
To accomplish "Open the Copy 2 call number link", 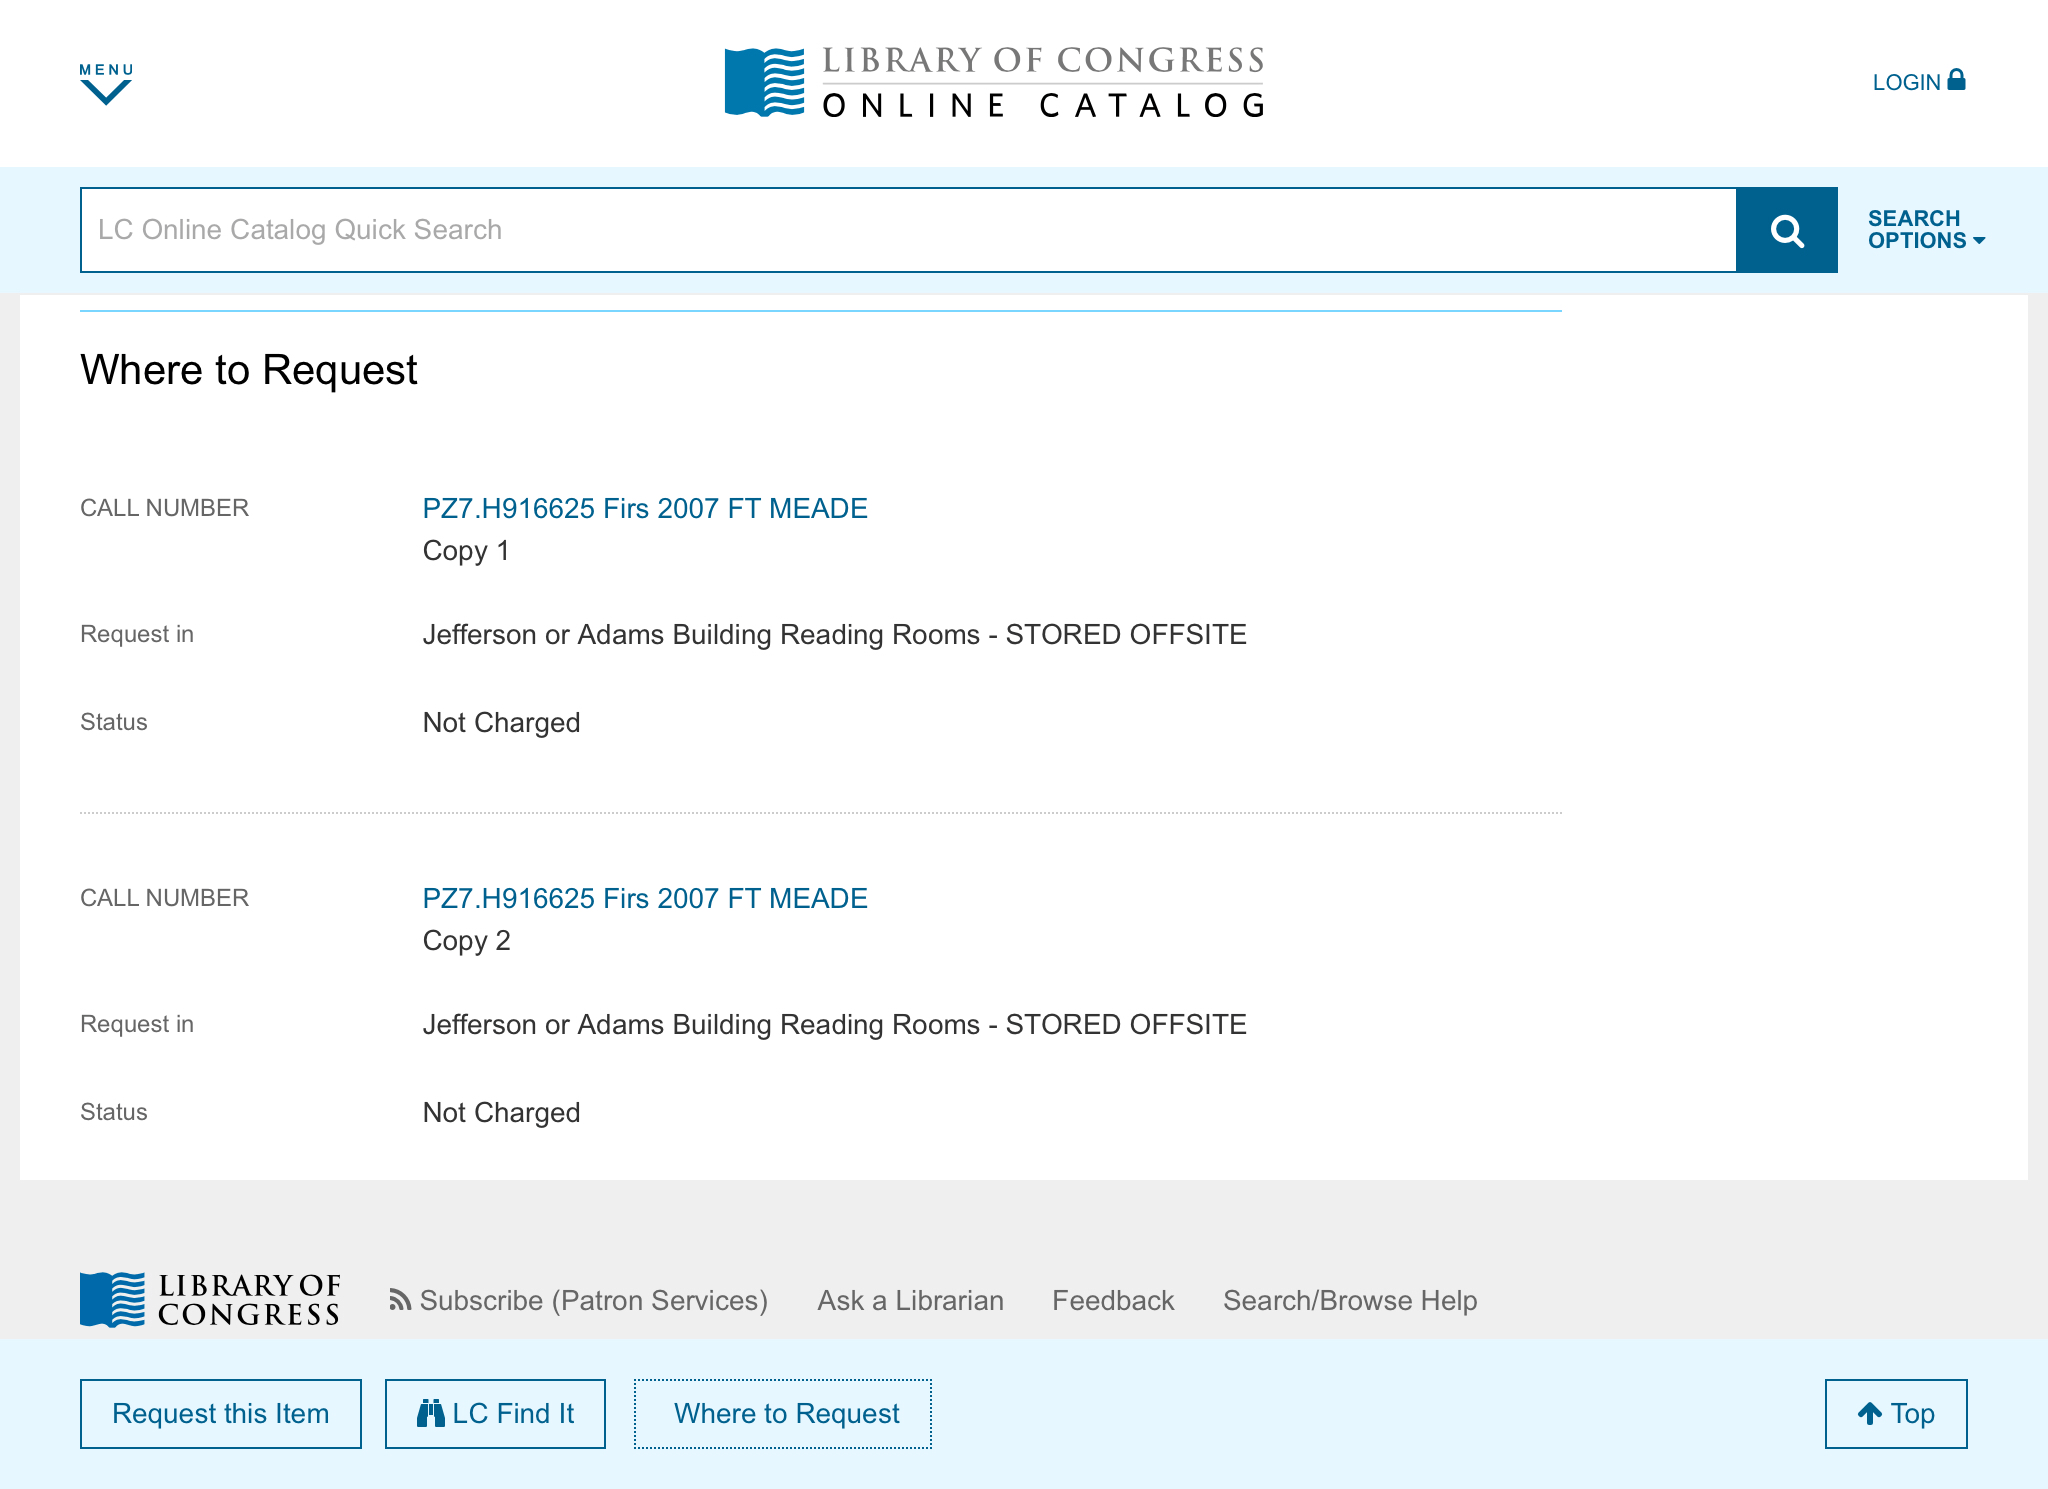I will (x=644, y=898).
